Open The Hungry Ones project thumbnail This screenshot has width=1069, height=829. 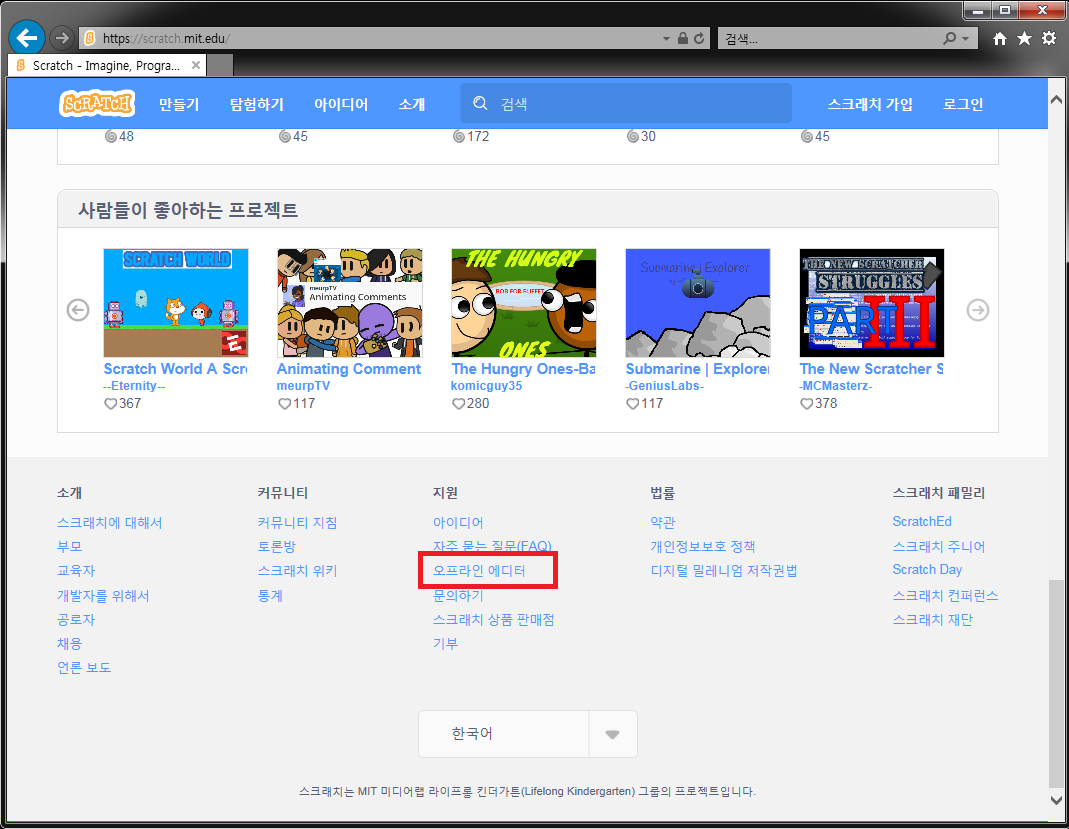[x=524, y=303]
